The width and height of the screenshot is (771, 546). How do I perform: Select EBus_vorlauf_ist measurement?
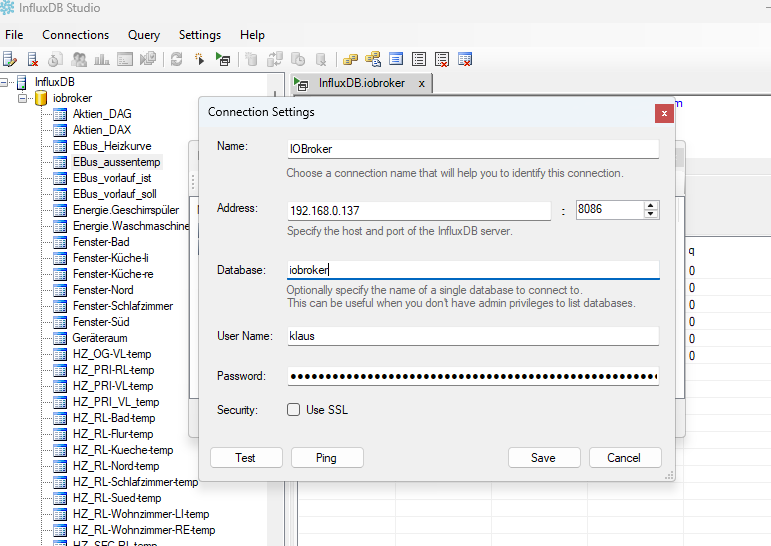(112, 178)
